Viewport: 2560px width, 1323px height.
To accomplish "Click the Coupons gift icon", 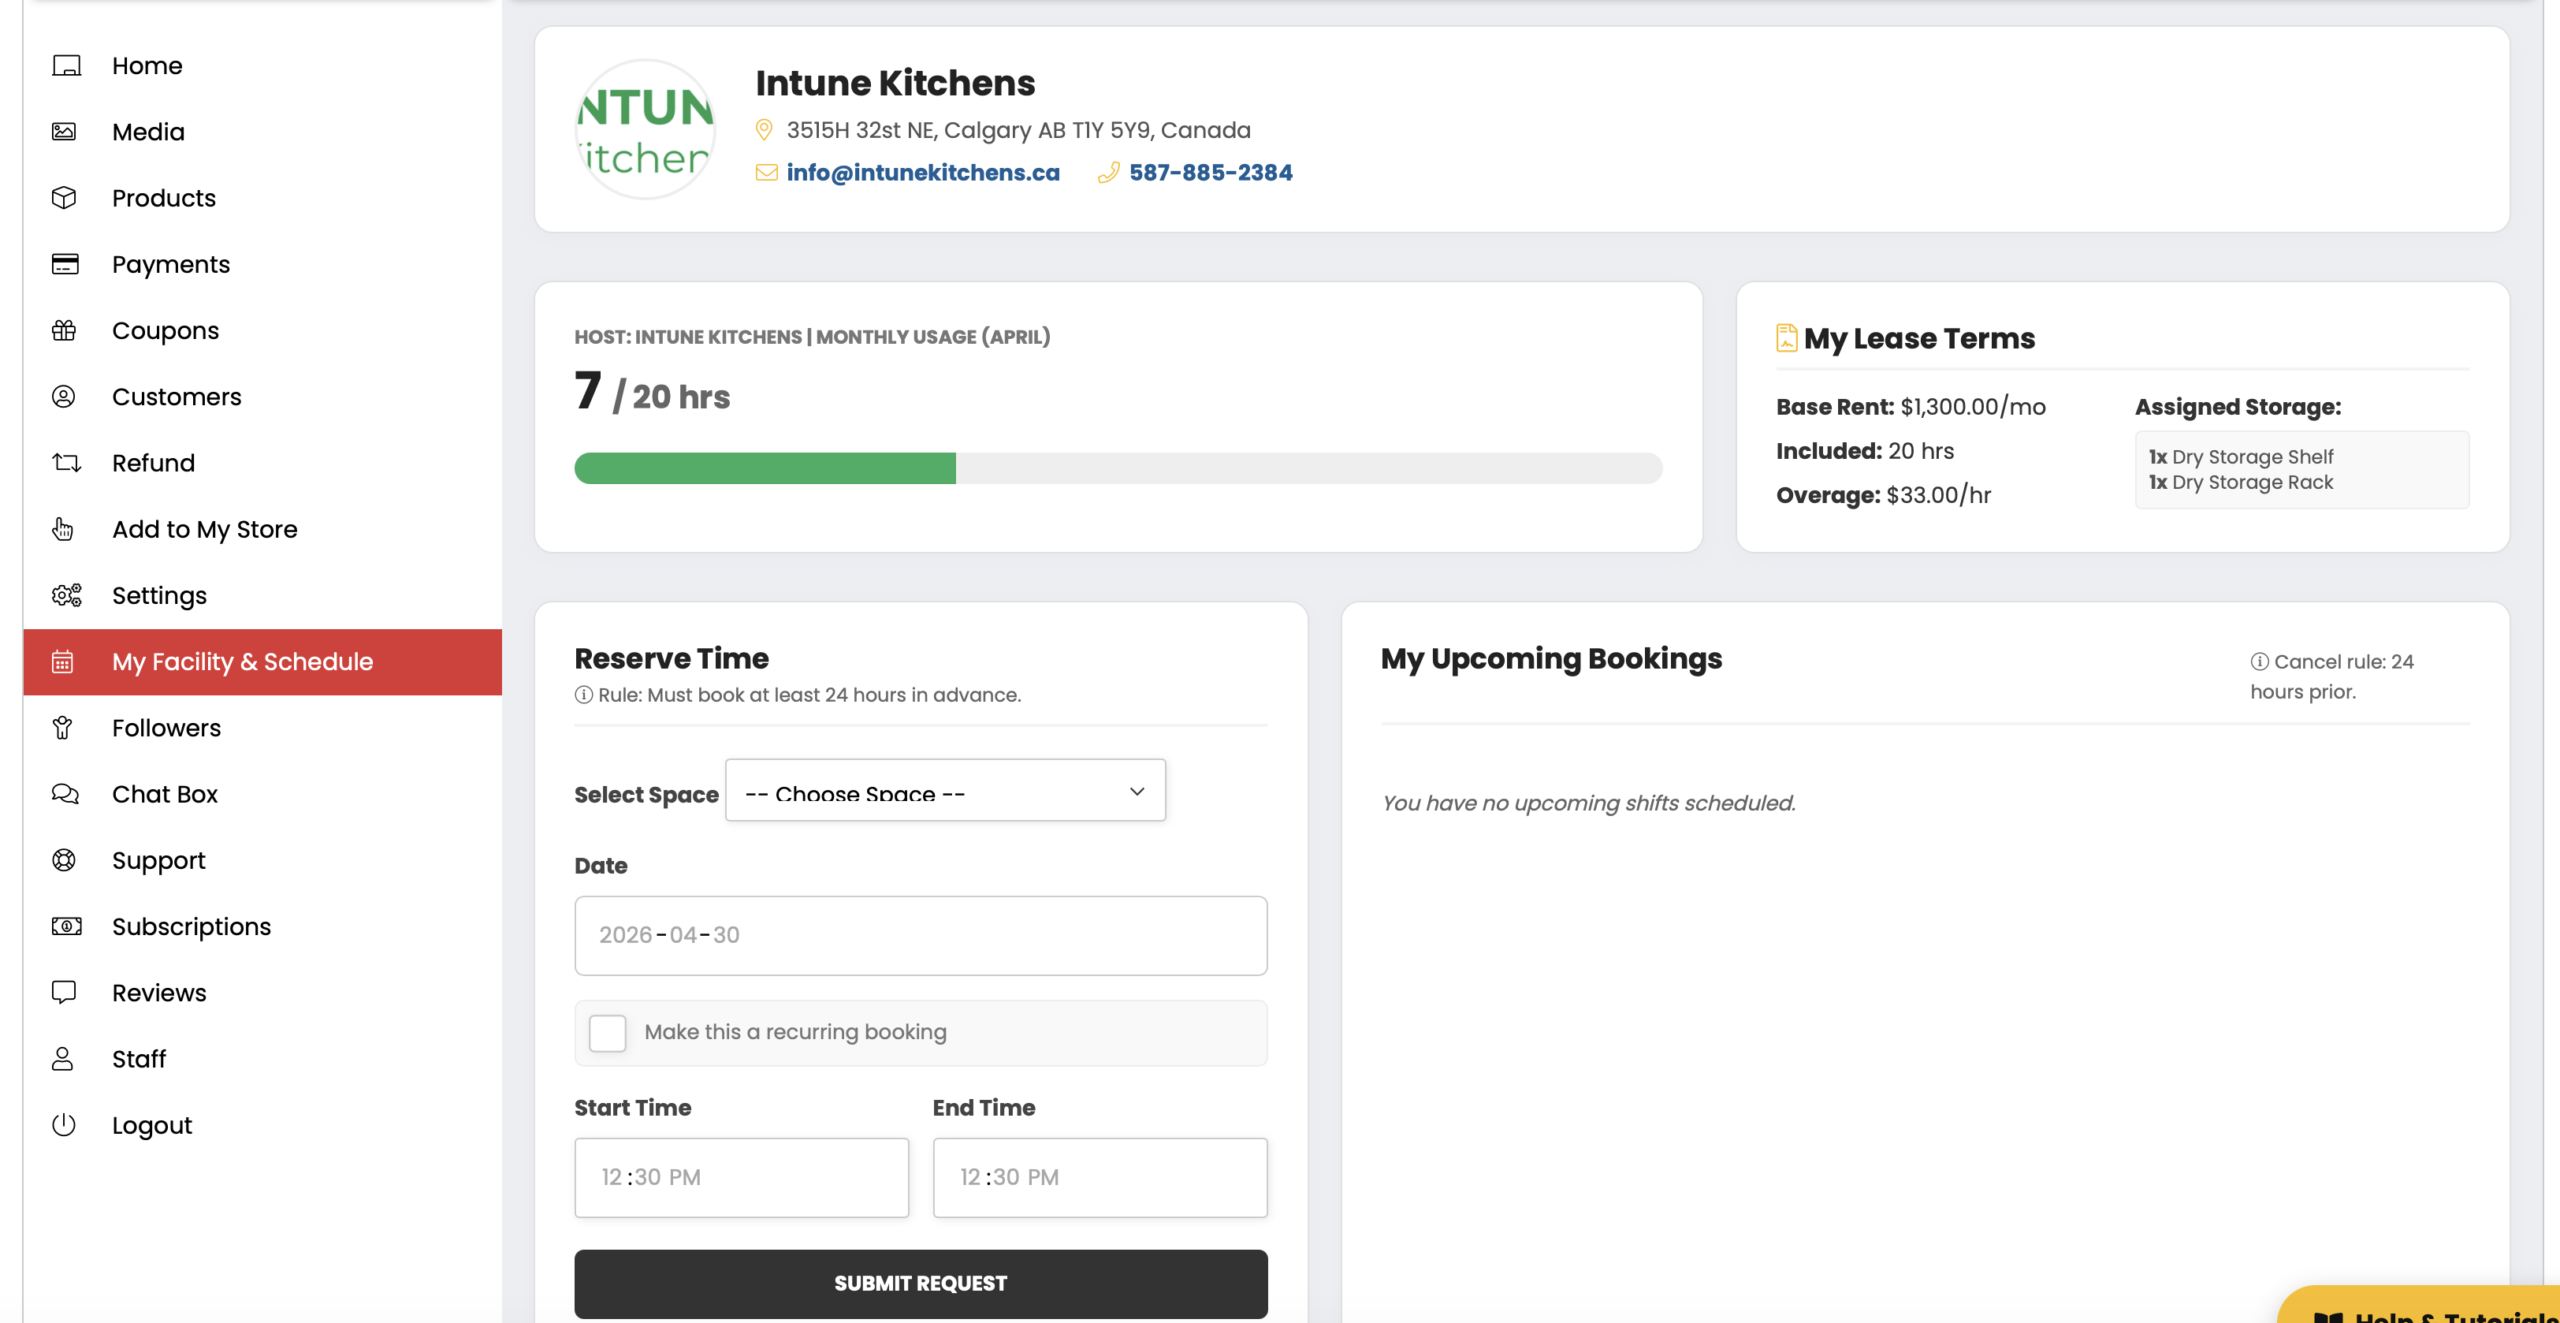I will point(64,330).
